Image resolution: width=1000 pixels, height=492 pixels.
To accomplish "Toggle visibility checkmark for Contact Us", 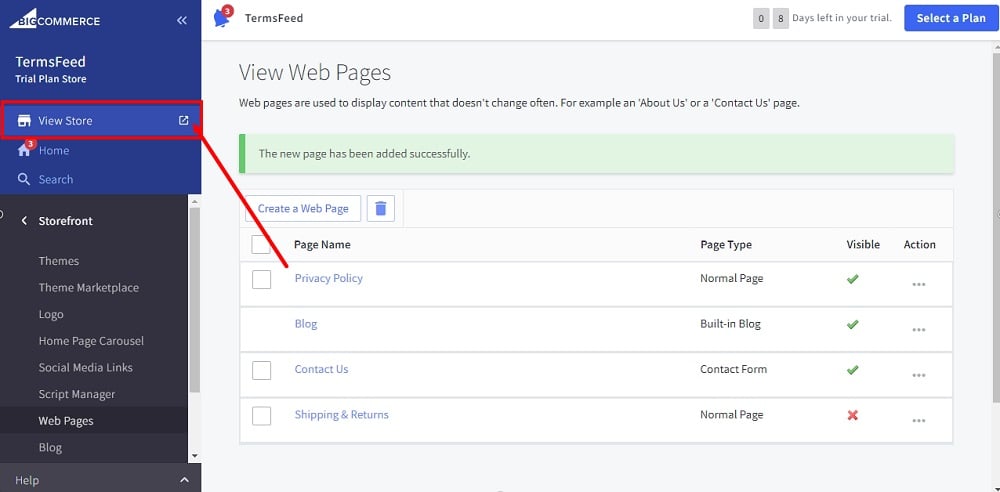I will click(852, 369).
